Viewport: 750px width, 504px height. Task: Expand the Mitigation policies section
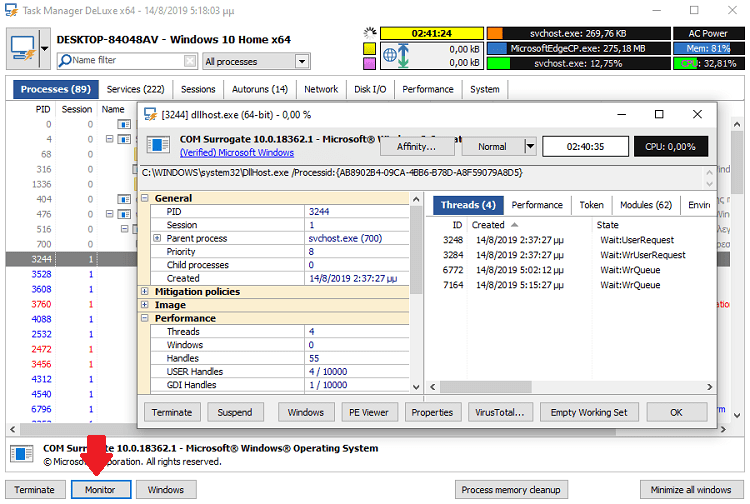(145, 291)
